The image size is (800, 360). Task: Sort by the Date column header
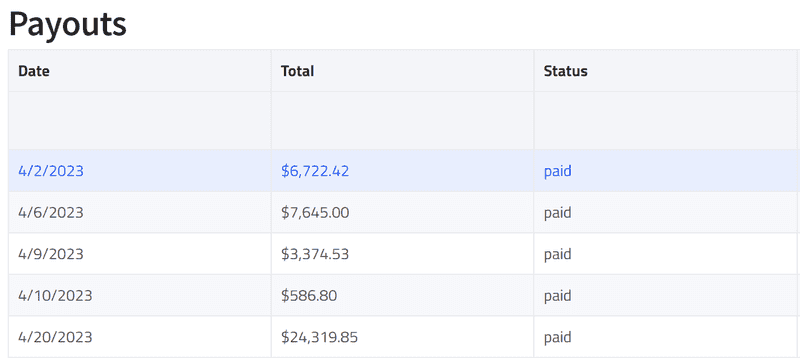click(x=139, y=71)
